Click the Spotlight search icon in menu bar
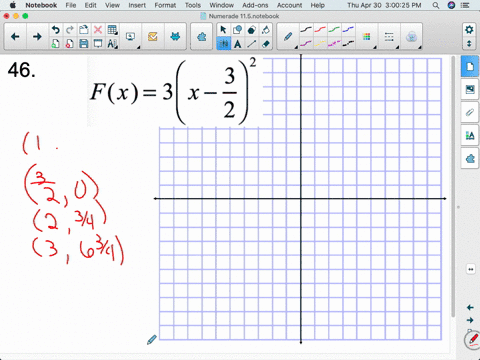The height and width of the screenshot is (360, 480). click(436, 5)
